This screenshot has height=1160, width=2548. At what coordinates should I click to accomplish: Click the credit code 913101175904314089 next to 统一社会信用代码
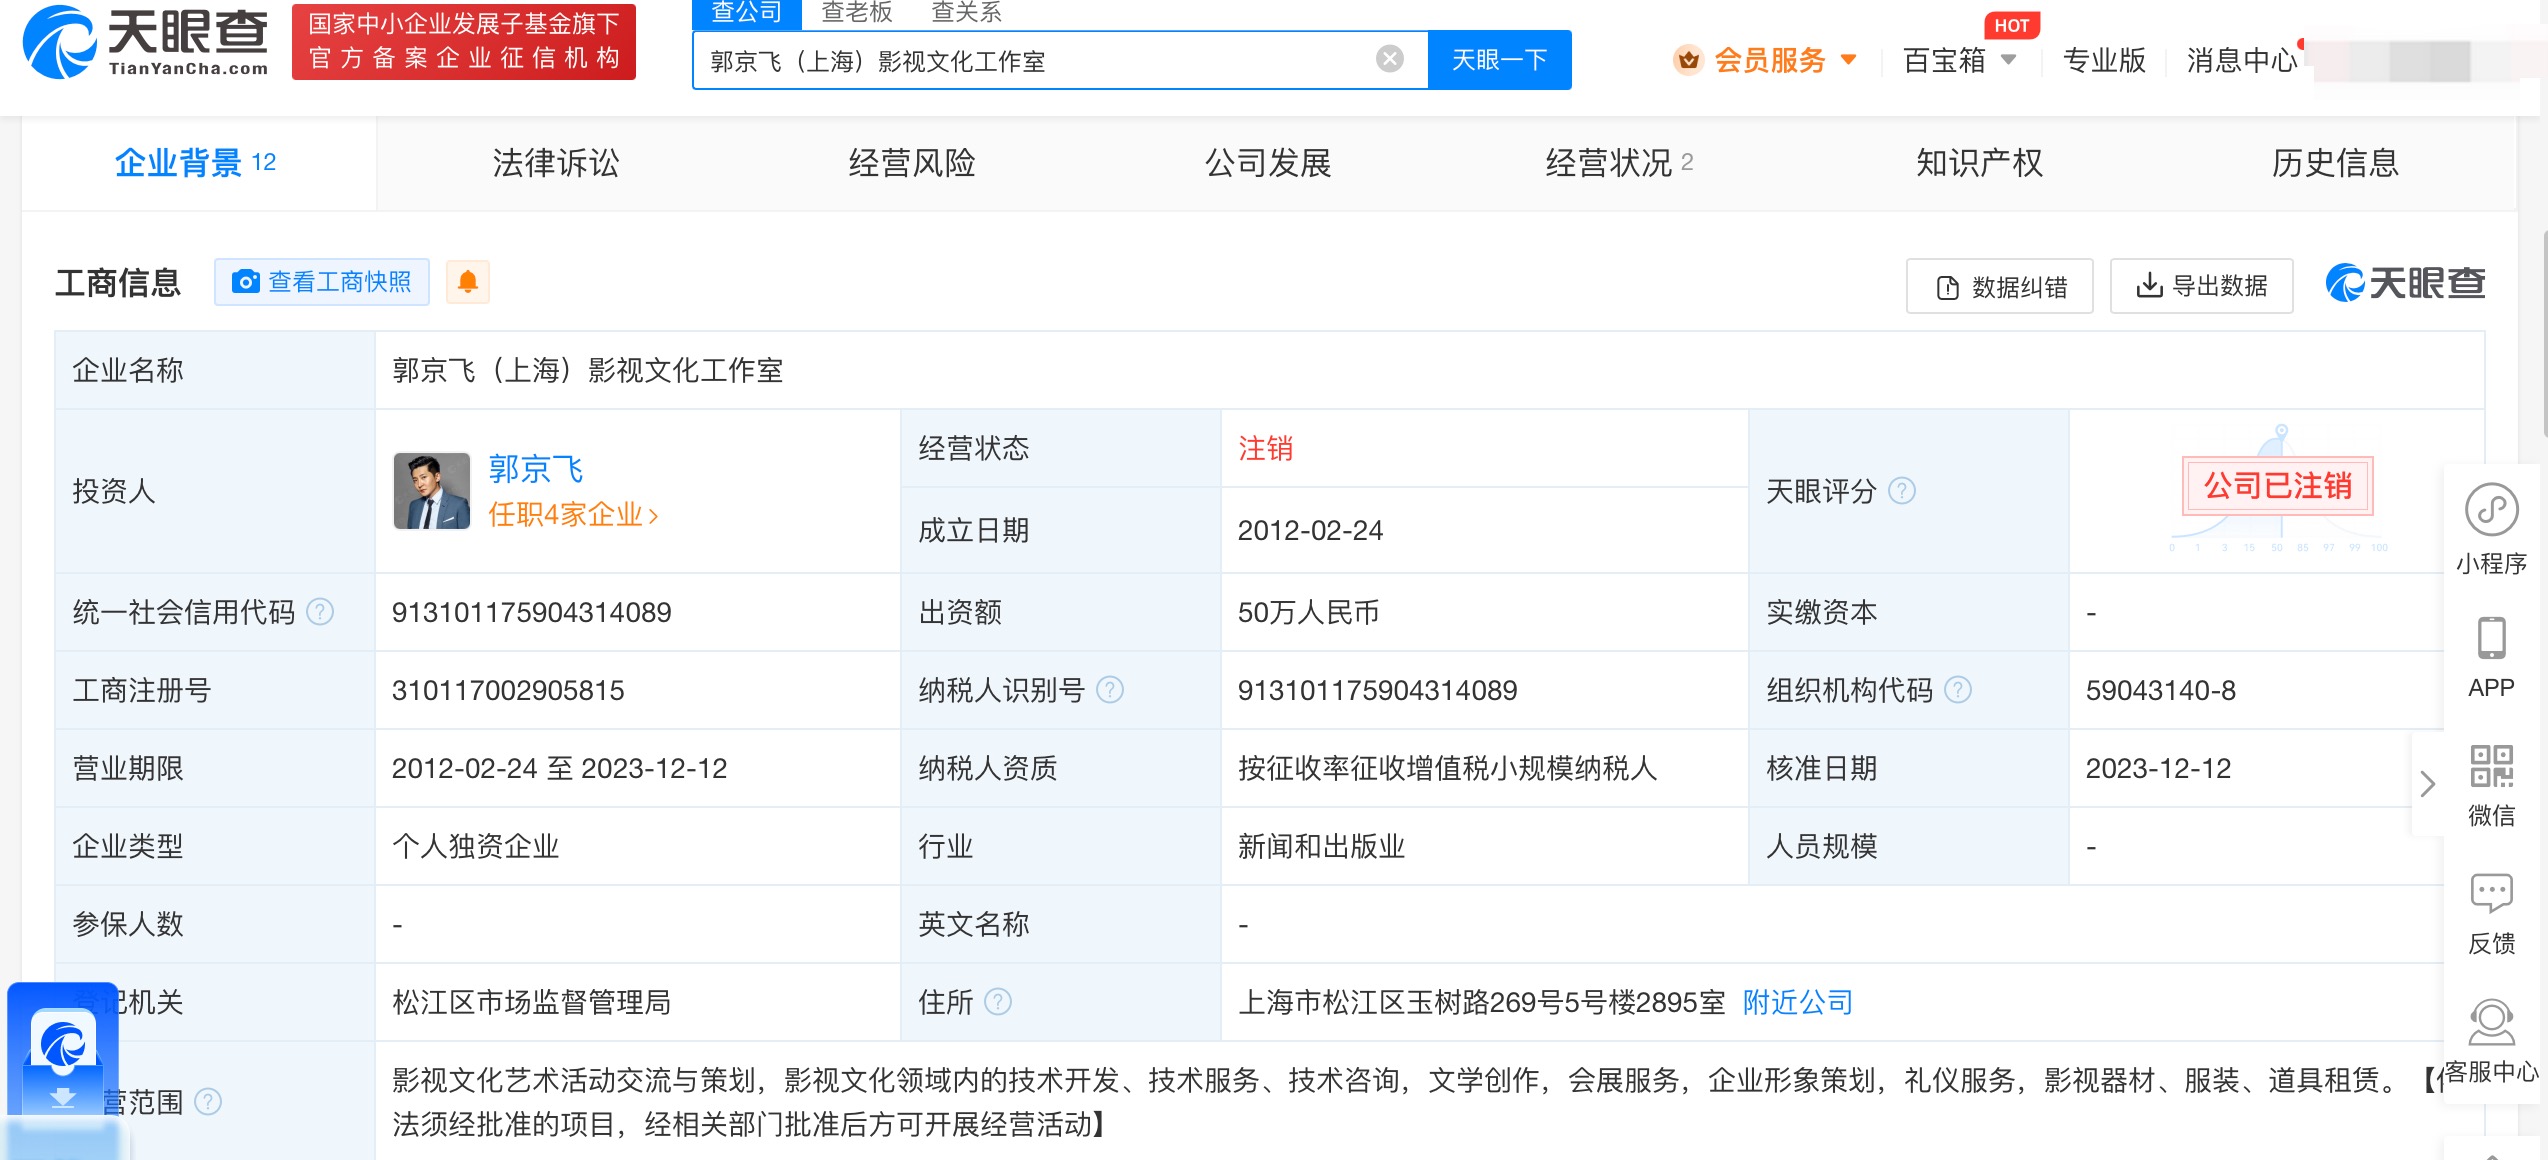click(532, 612)
